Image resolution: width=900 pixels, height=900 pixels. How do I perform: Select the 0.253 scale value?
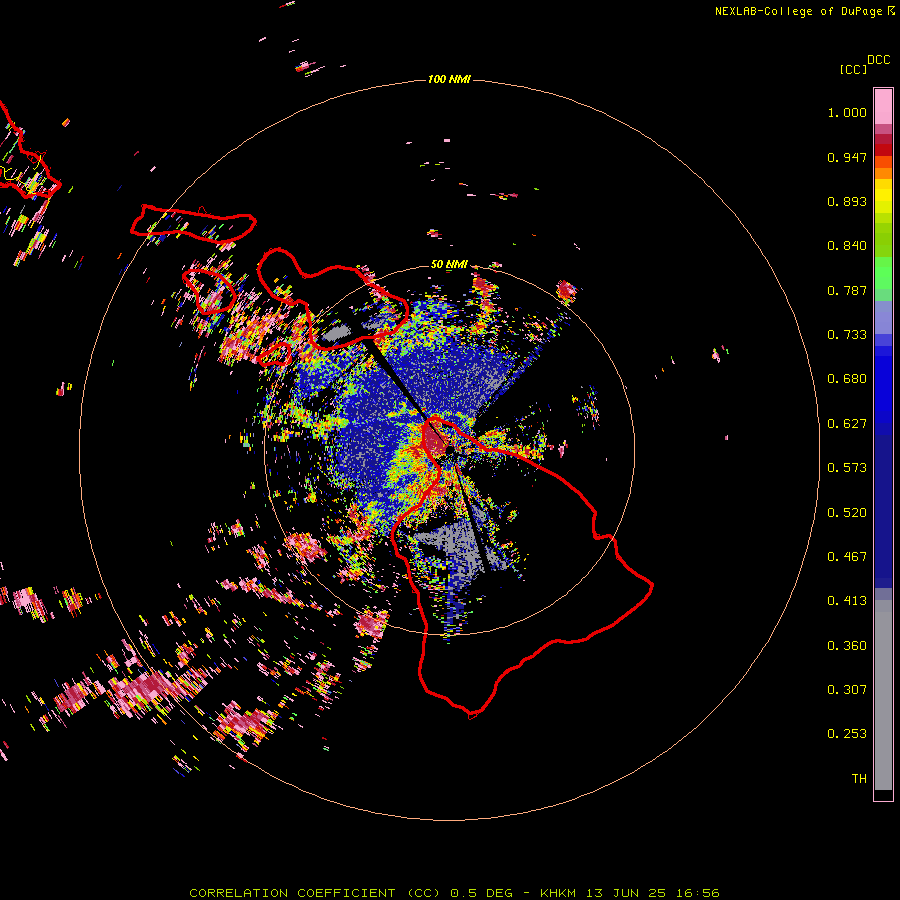pyautogui.click(x=847, y=734)
